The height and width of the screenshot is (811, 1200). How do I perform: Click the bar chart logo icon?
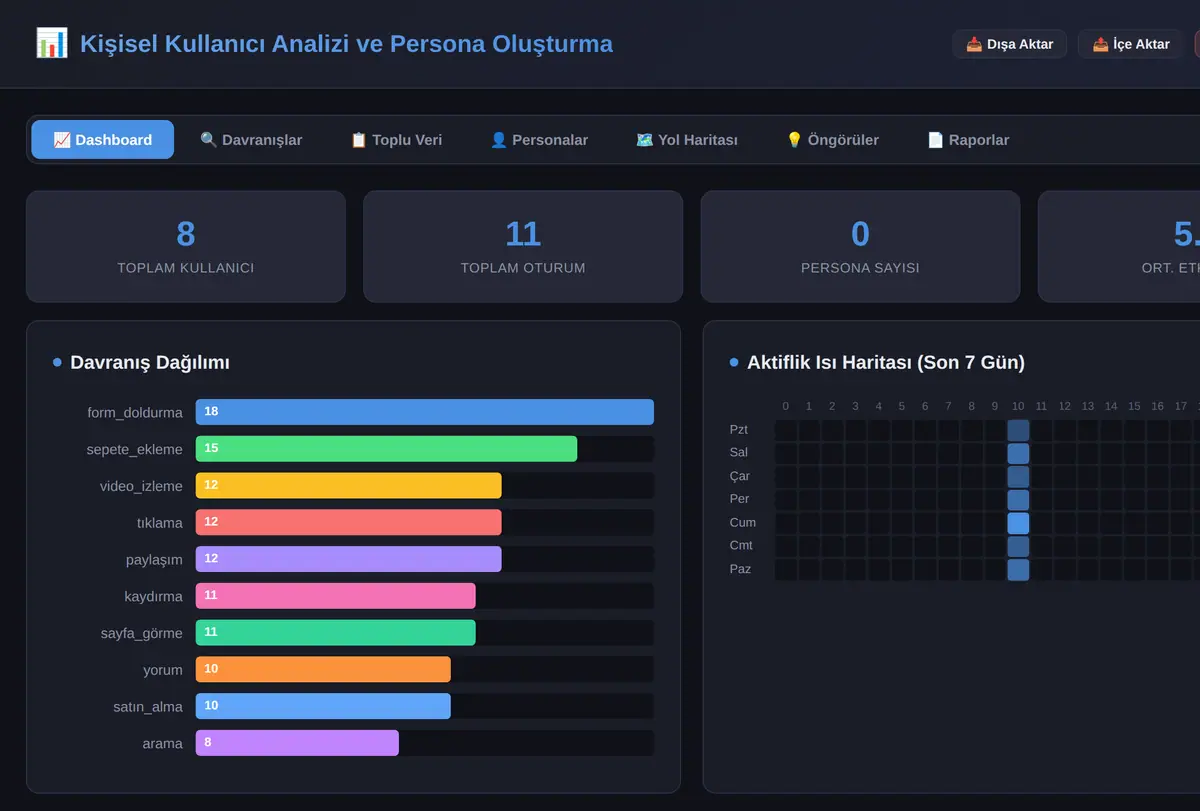pos(51,43)
